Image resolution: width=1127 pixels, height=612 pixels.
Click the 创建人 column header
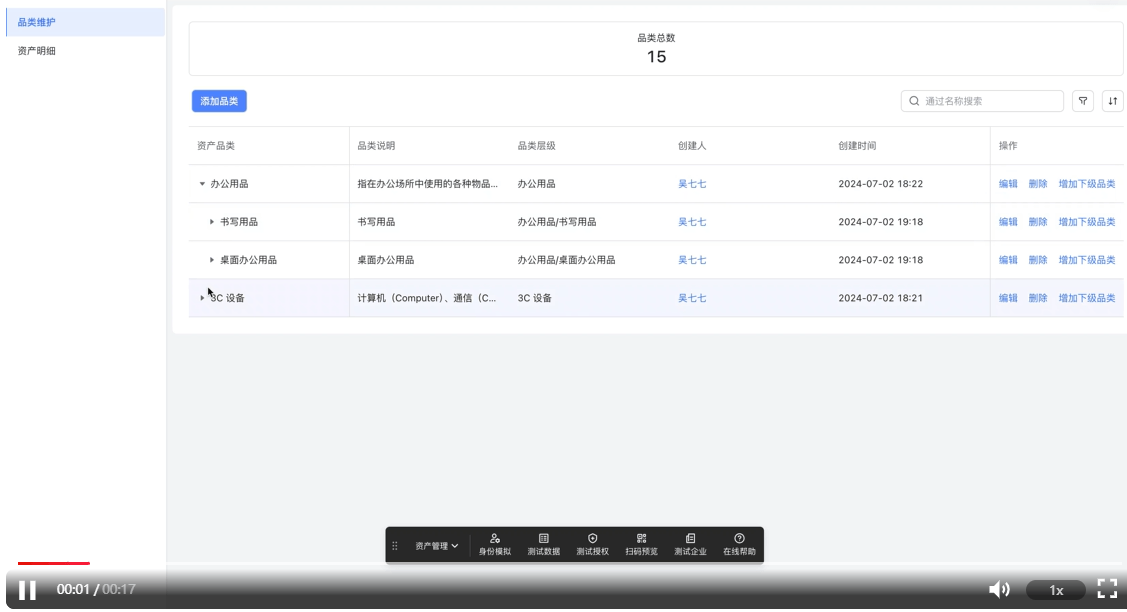[691, 145]
